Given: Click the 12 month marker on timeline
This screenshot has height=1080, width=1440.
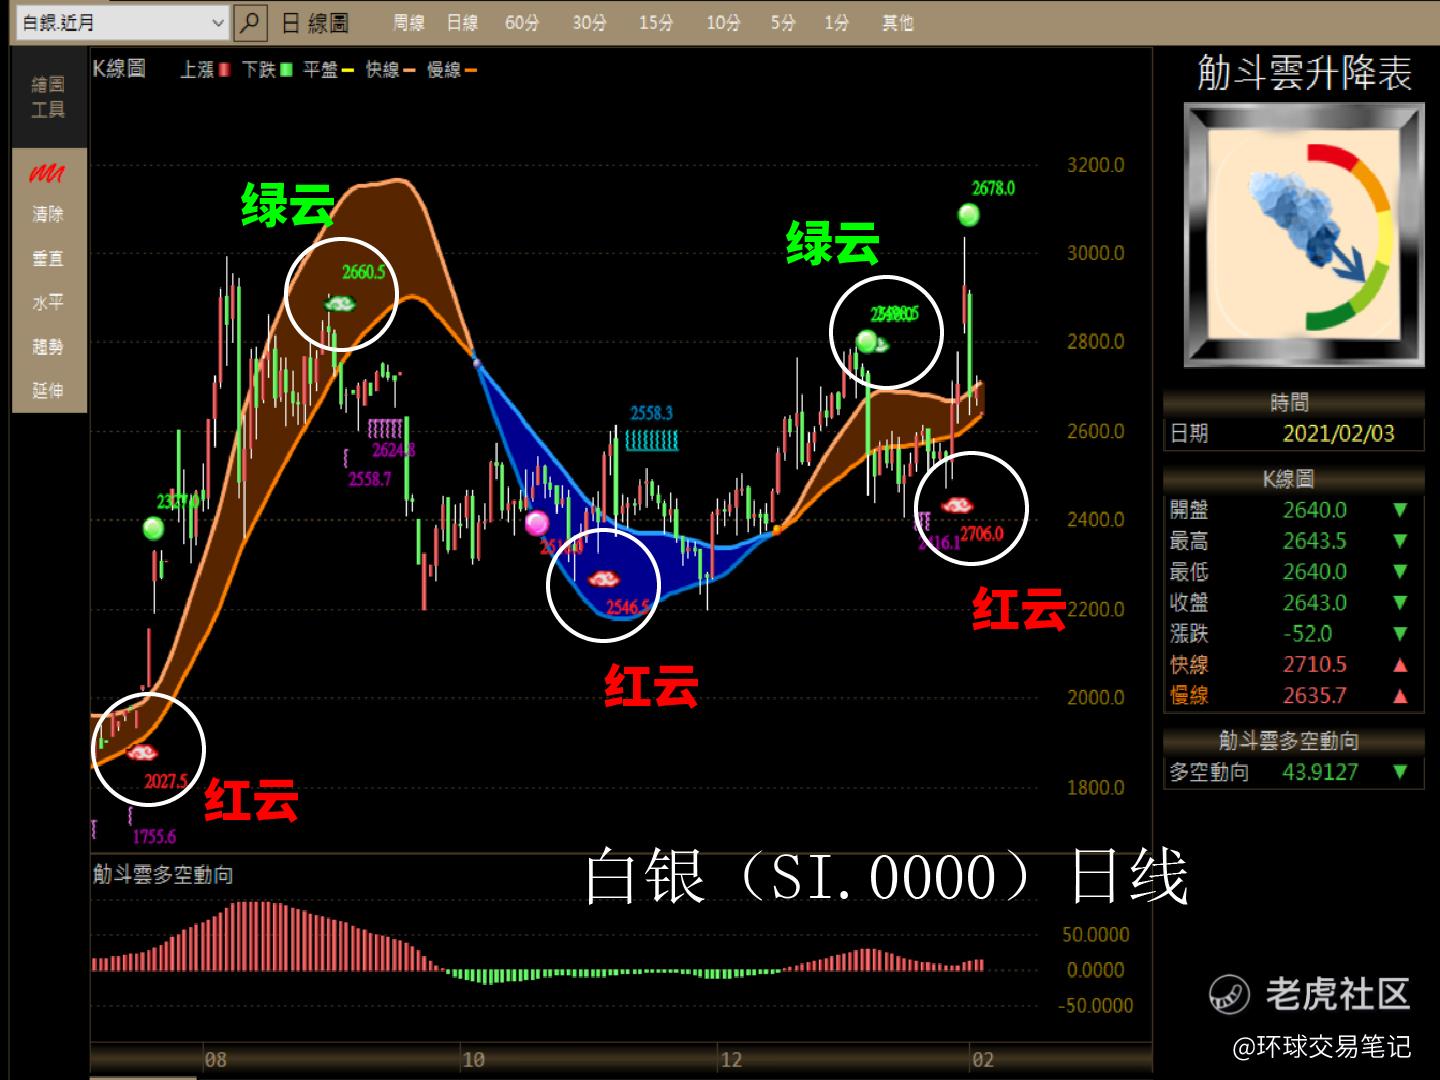Looking at the screenshot, I should 731,1060.
